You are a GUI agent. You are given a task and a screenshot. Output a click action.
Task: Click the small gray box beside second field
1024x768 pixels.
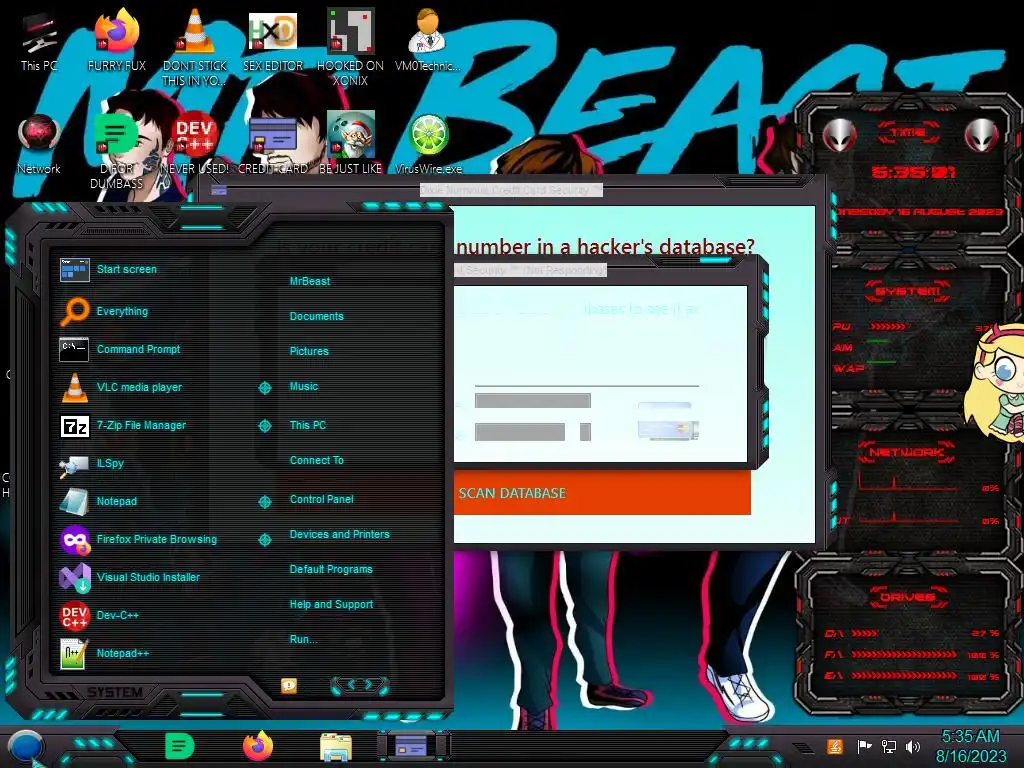[585, 432]
